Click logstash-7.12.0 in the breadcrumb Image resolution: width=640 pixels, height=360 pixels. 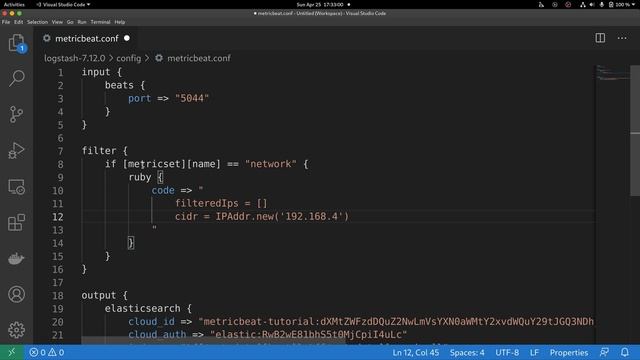(75, 58)
